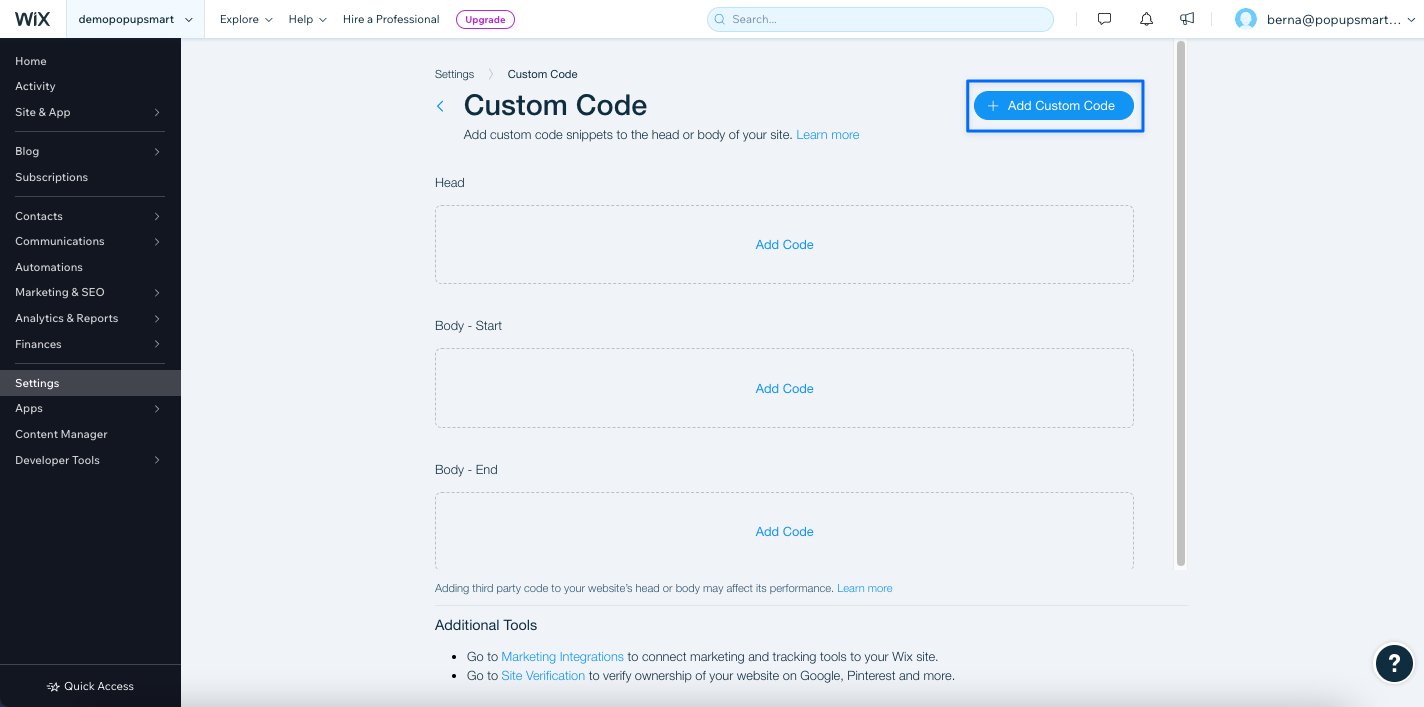Expand Communications submenu arrow
The width and height of the screenshot is (1424, 707).
[x=157, y=242]
